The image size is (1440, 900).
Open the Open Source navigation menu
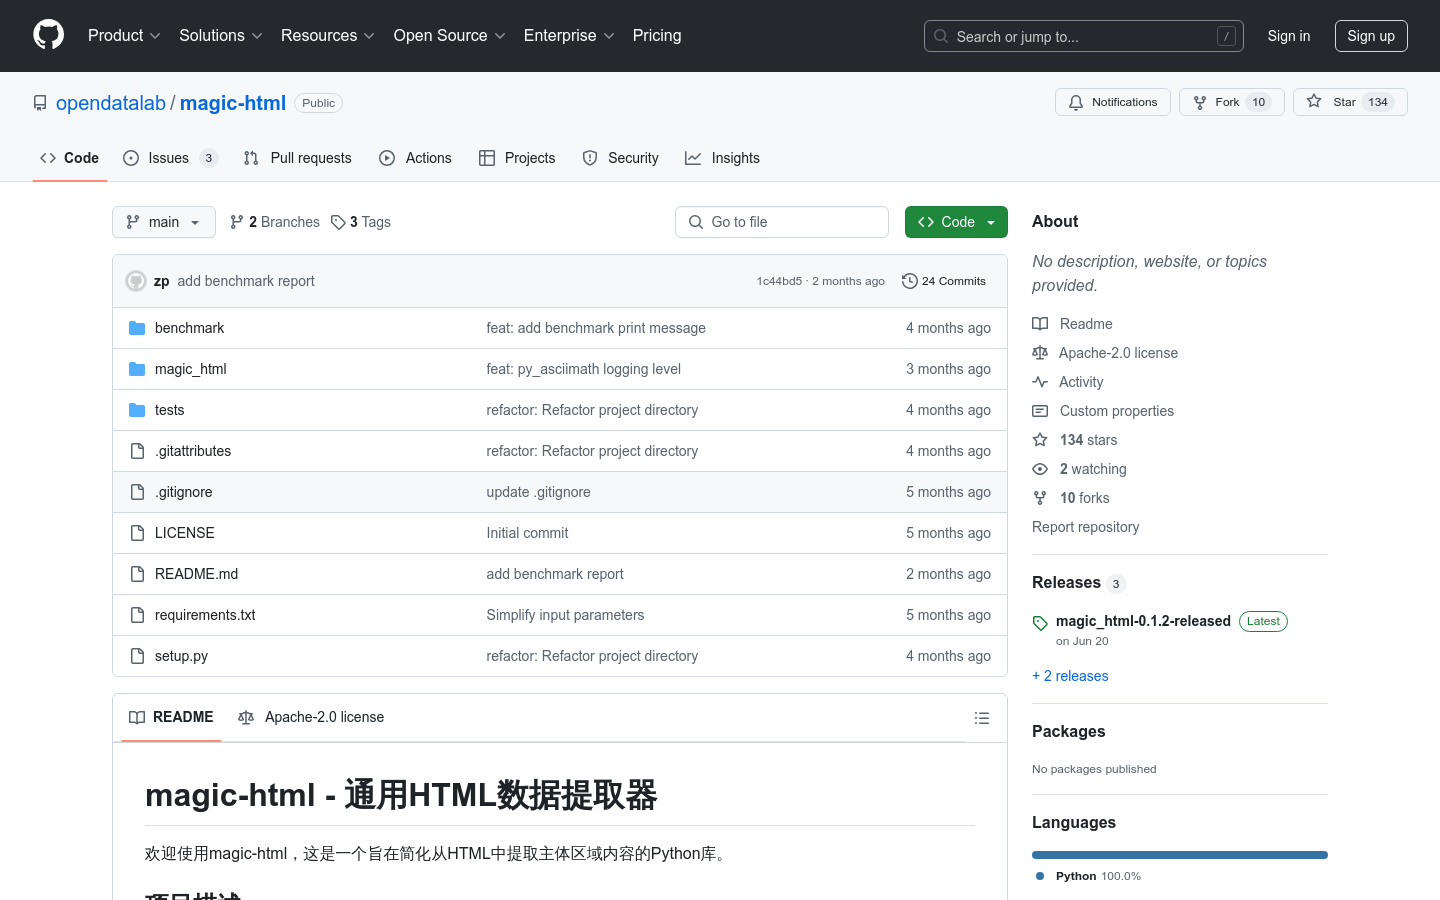click(x=449, y=36)
